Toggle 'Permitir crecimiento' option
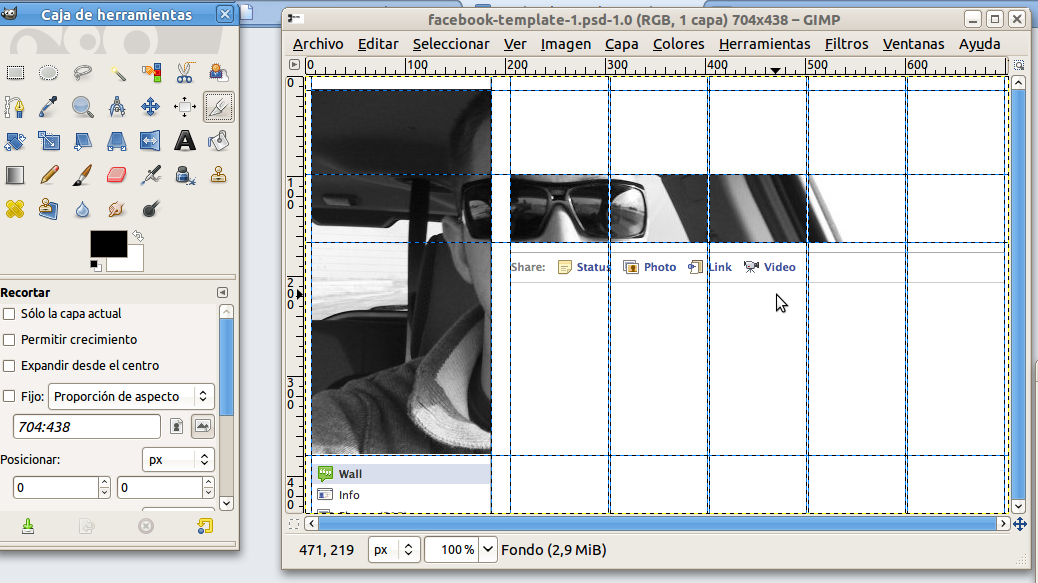The width and height of the screenshot is (1038, 583). [9, 340]
